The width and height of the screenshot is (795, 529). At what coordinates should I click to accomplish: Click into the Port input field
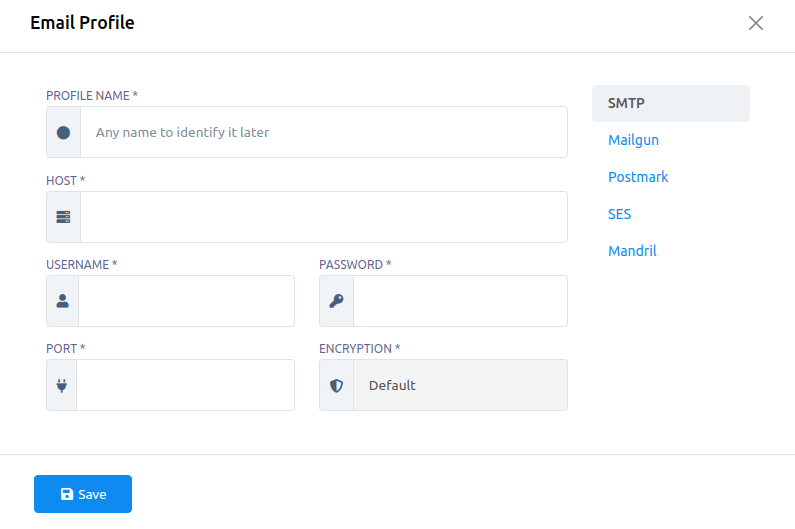coord(185,385)
